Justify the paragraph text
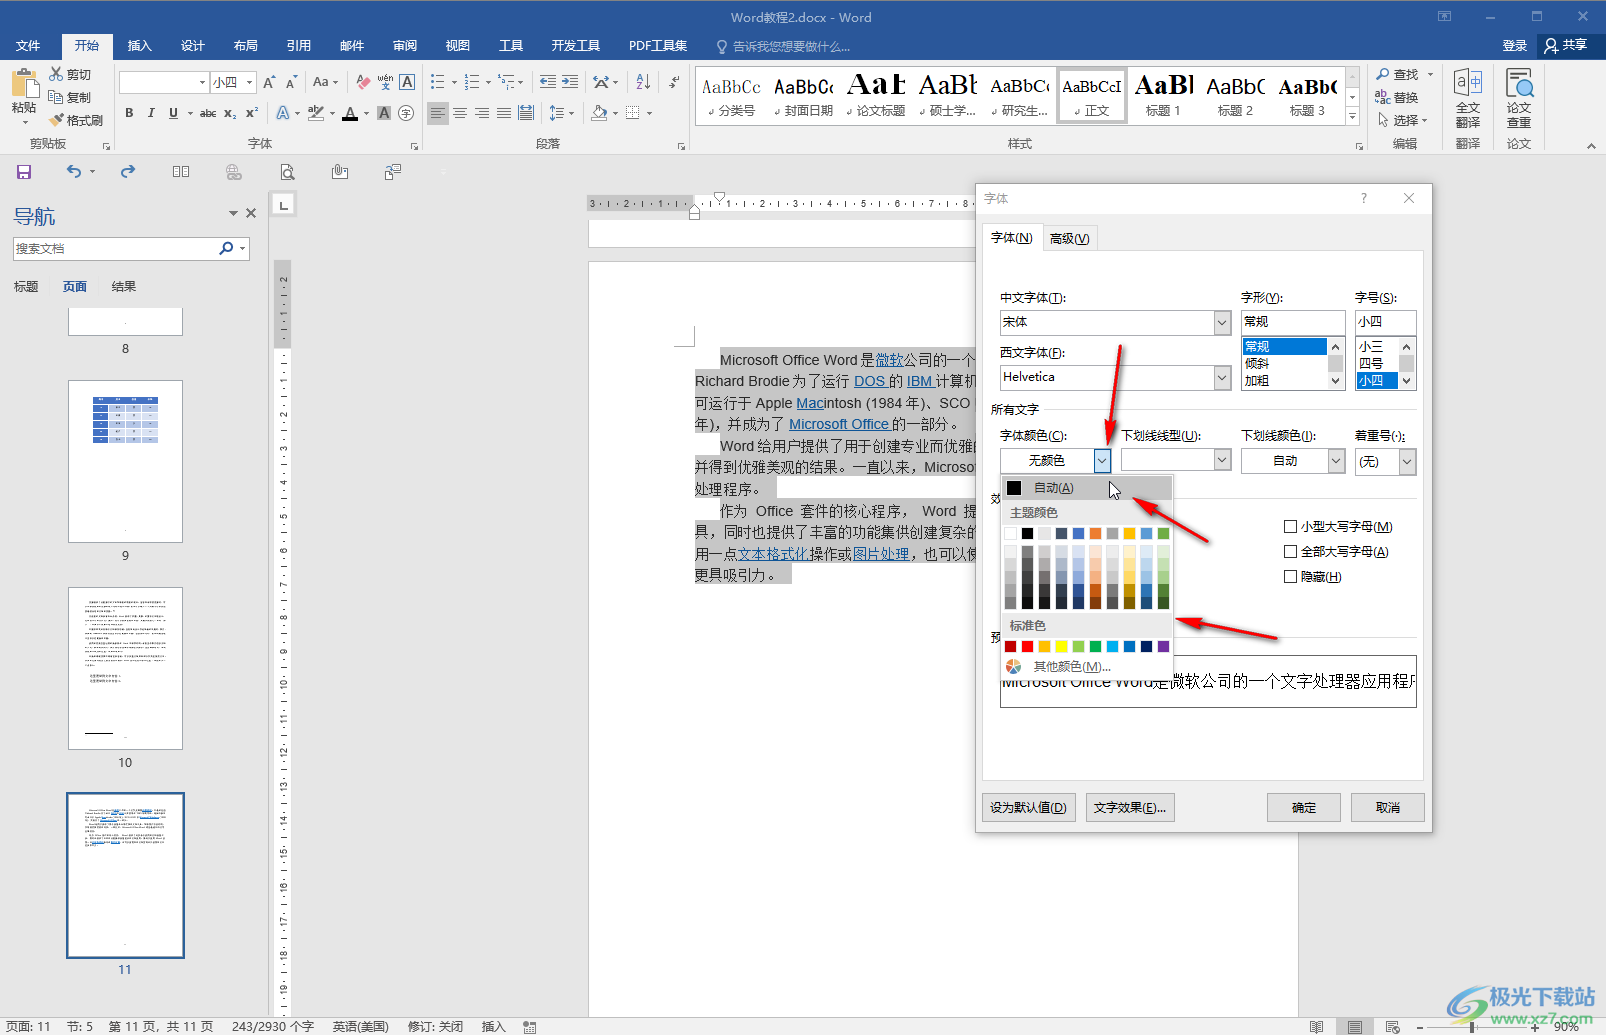This screenshot has height=1035, width=1606. pyautogui.click(x=504, y=113)
